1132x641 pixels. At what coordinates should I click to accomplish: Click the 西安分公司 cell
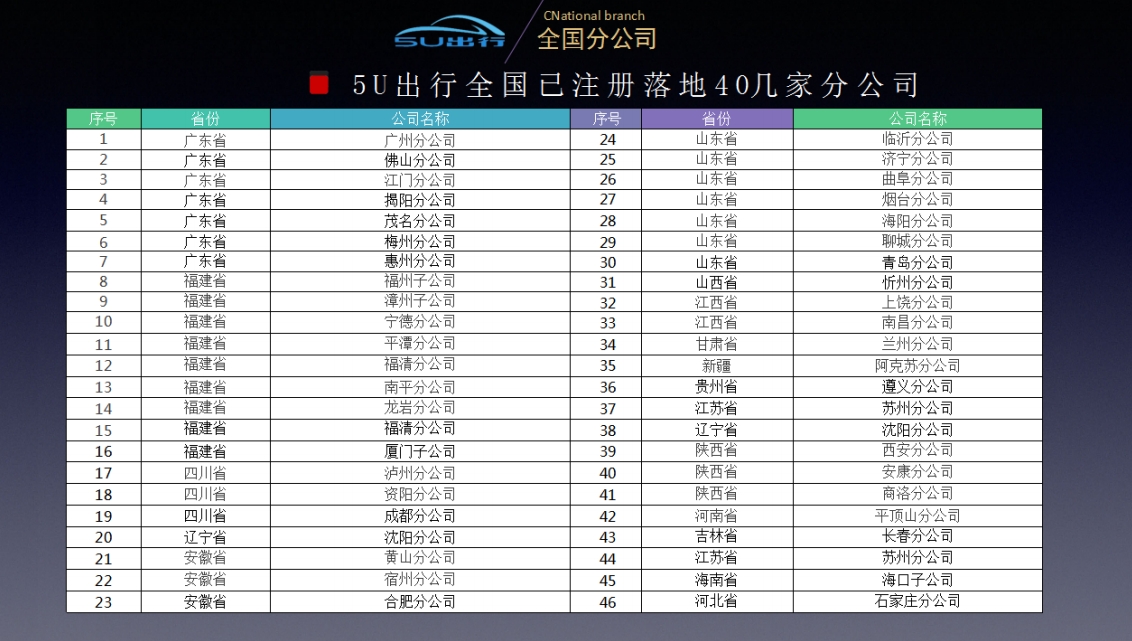[918, 450]
